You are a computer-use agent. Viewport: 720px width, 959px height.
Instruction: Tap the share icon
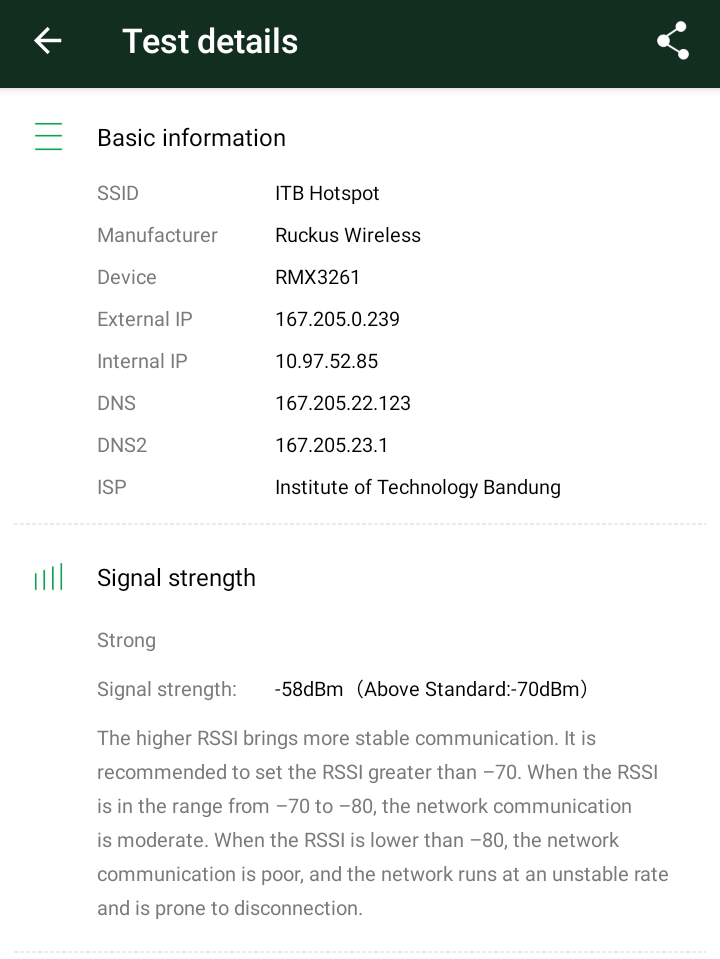[673, 41]
